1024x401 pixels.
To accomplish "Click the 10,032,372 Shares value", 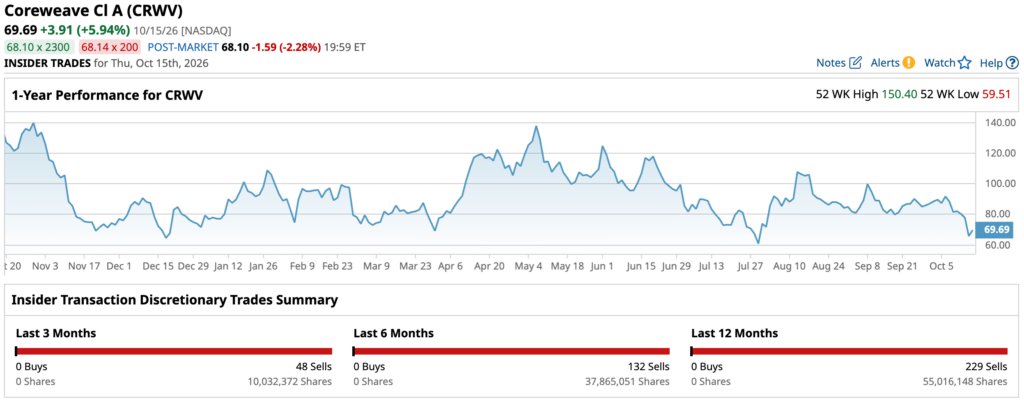I will pos(289,381).
